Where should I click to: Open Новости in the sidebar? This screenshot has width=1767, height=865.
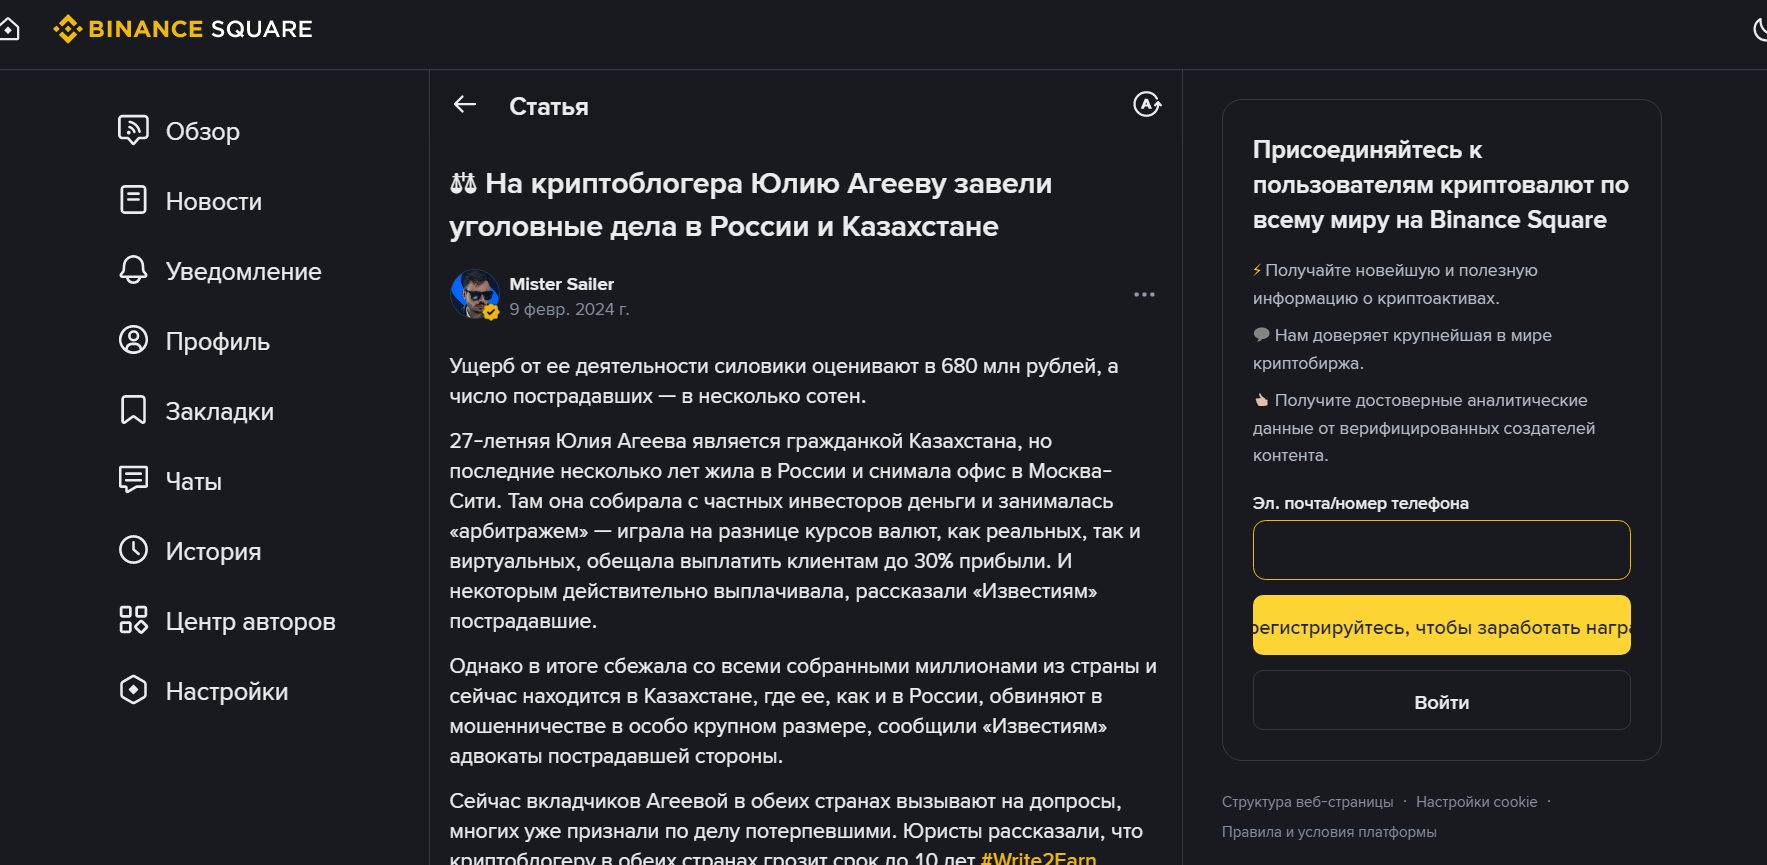point(191,201)
